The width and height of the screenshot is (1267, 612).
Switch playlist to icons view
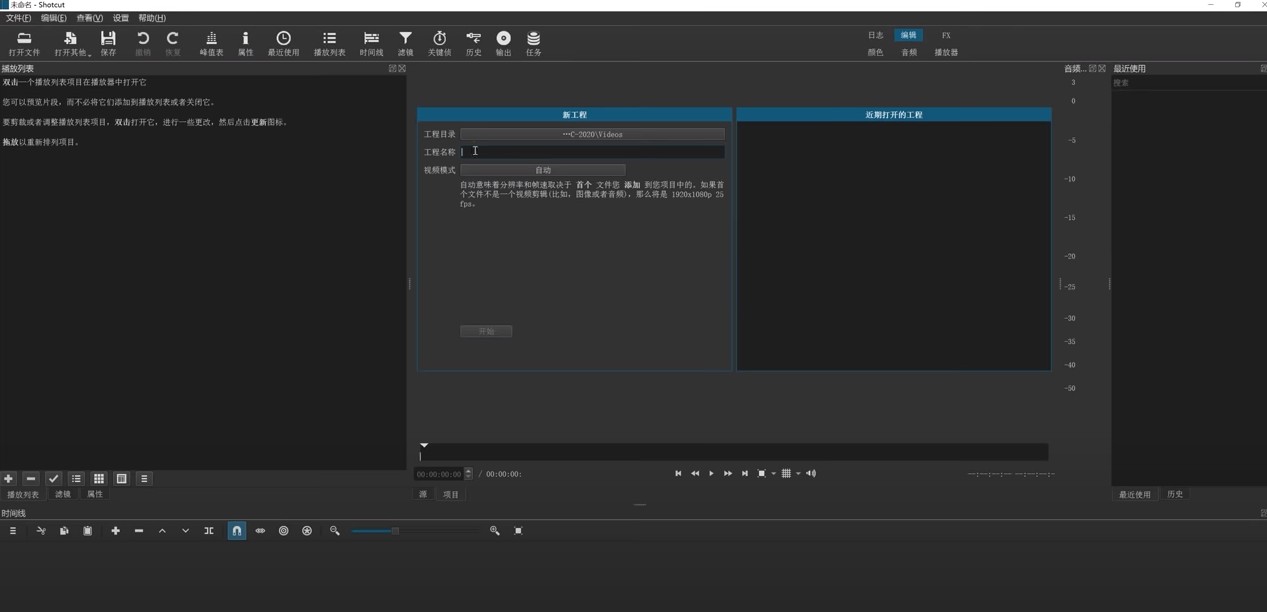(x=122, y=479)
